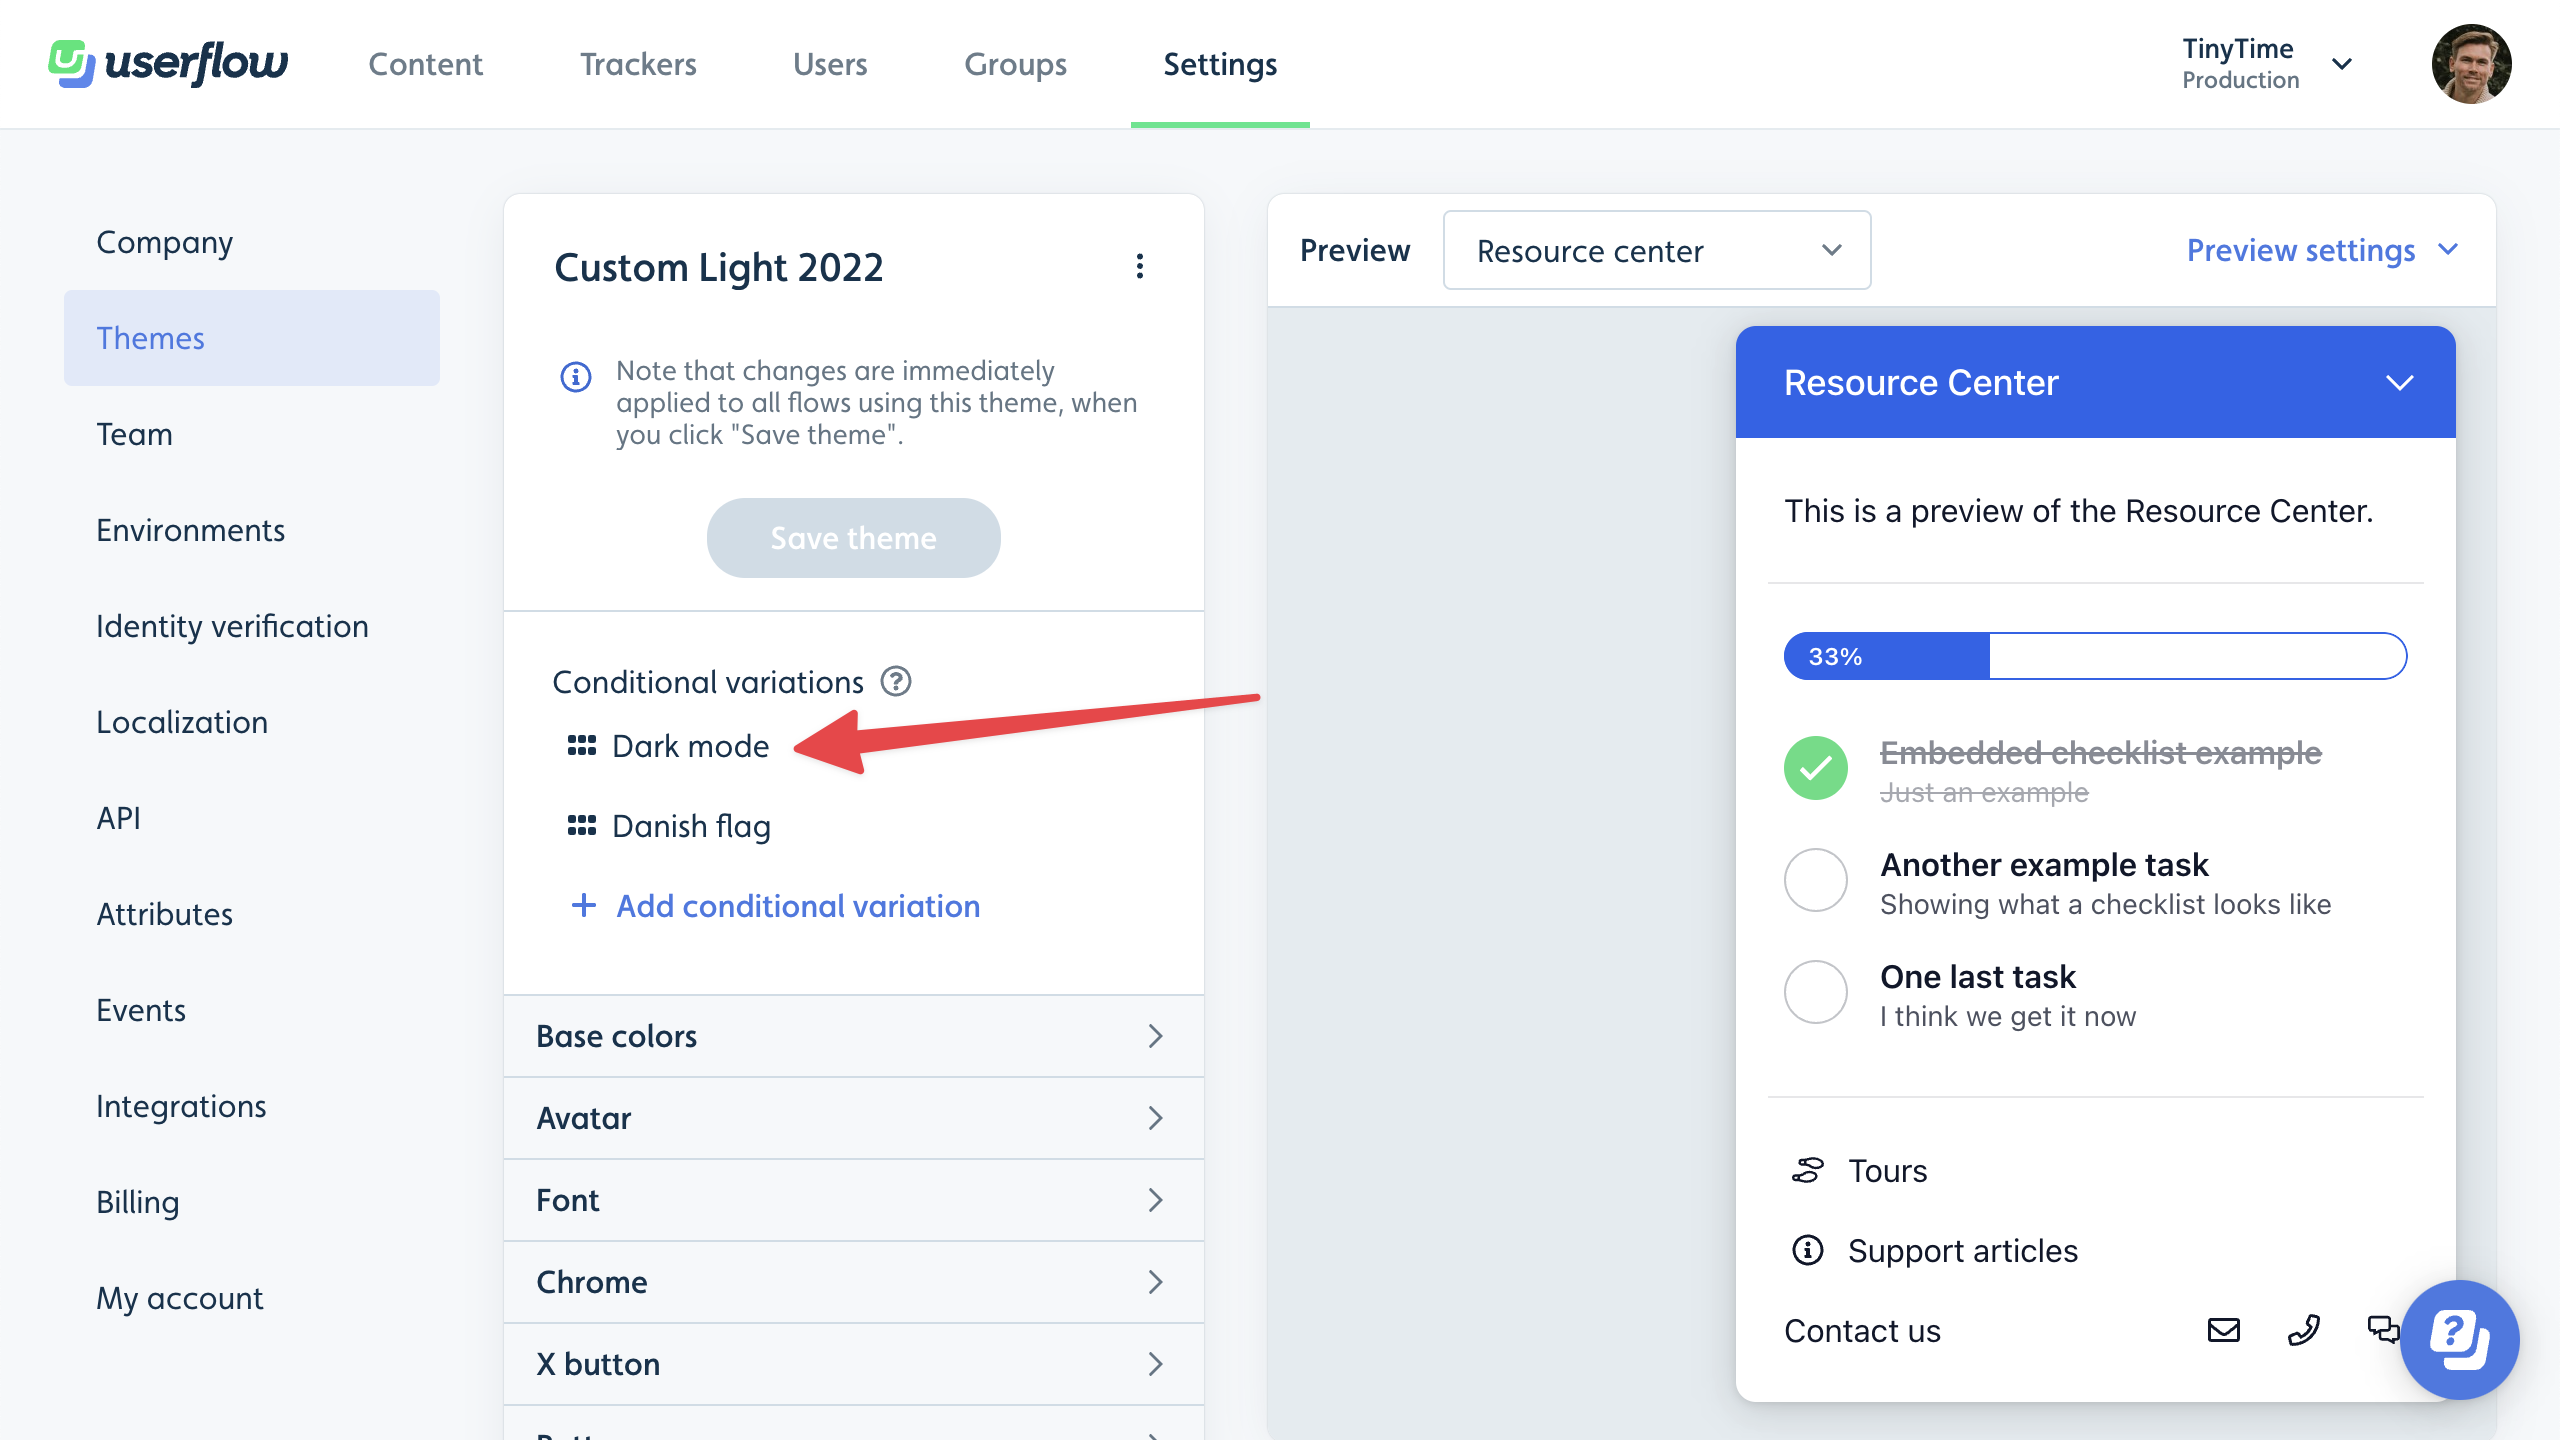The image size is (2560, 1440).
Task: Open the Resource Center preview dropdown
Action: (x=1655, y=248)
